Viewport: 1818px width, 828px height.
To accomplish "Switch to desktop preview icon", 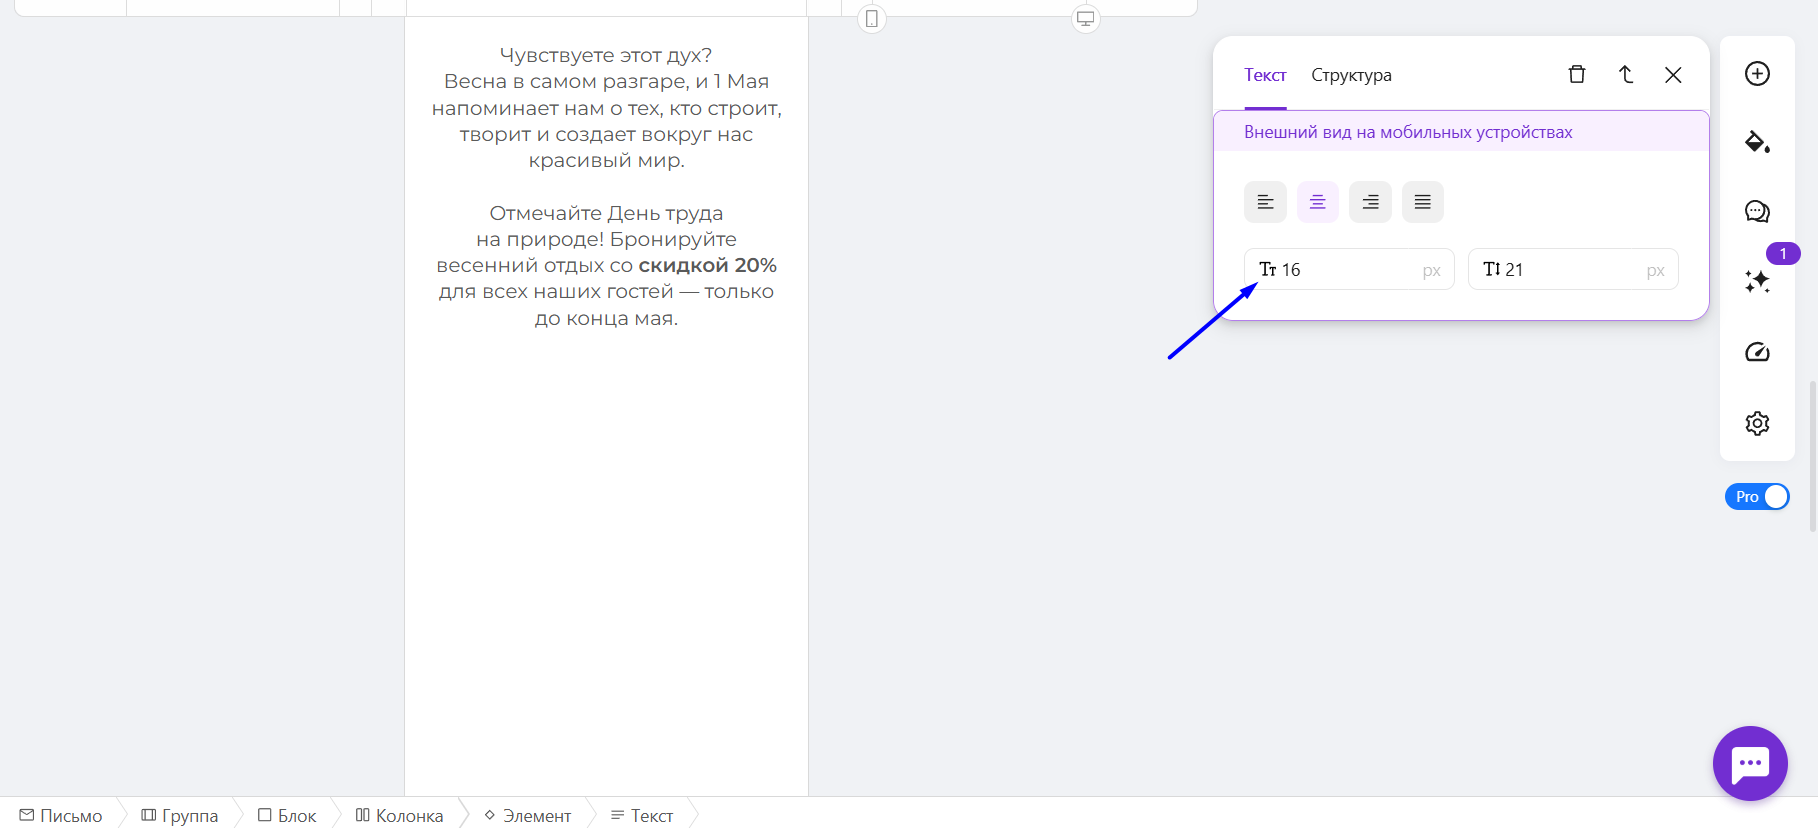I will 1085,18.
